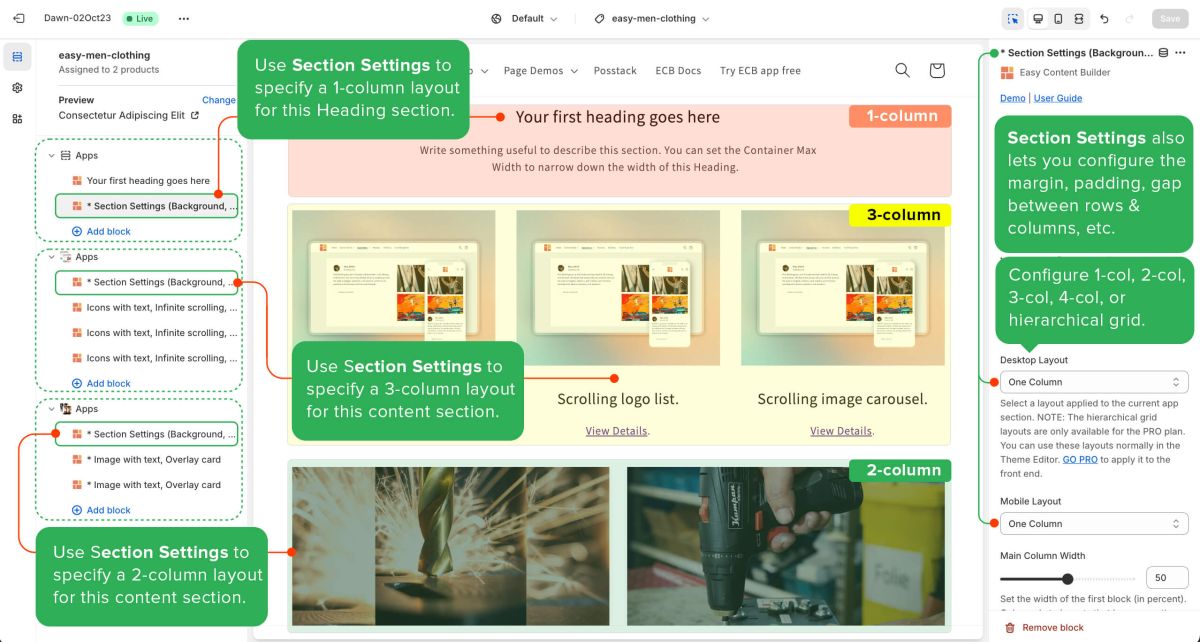
Task: Click the User Guide link
Action: tap(1058, 98)
